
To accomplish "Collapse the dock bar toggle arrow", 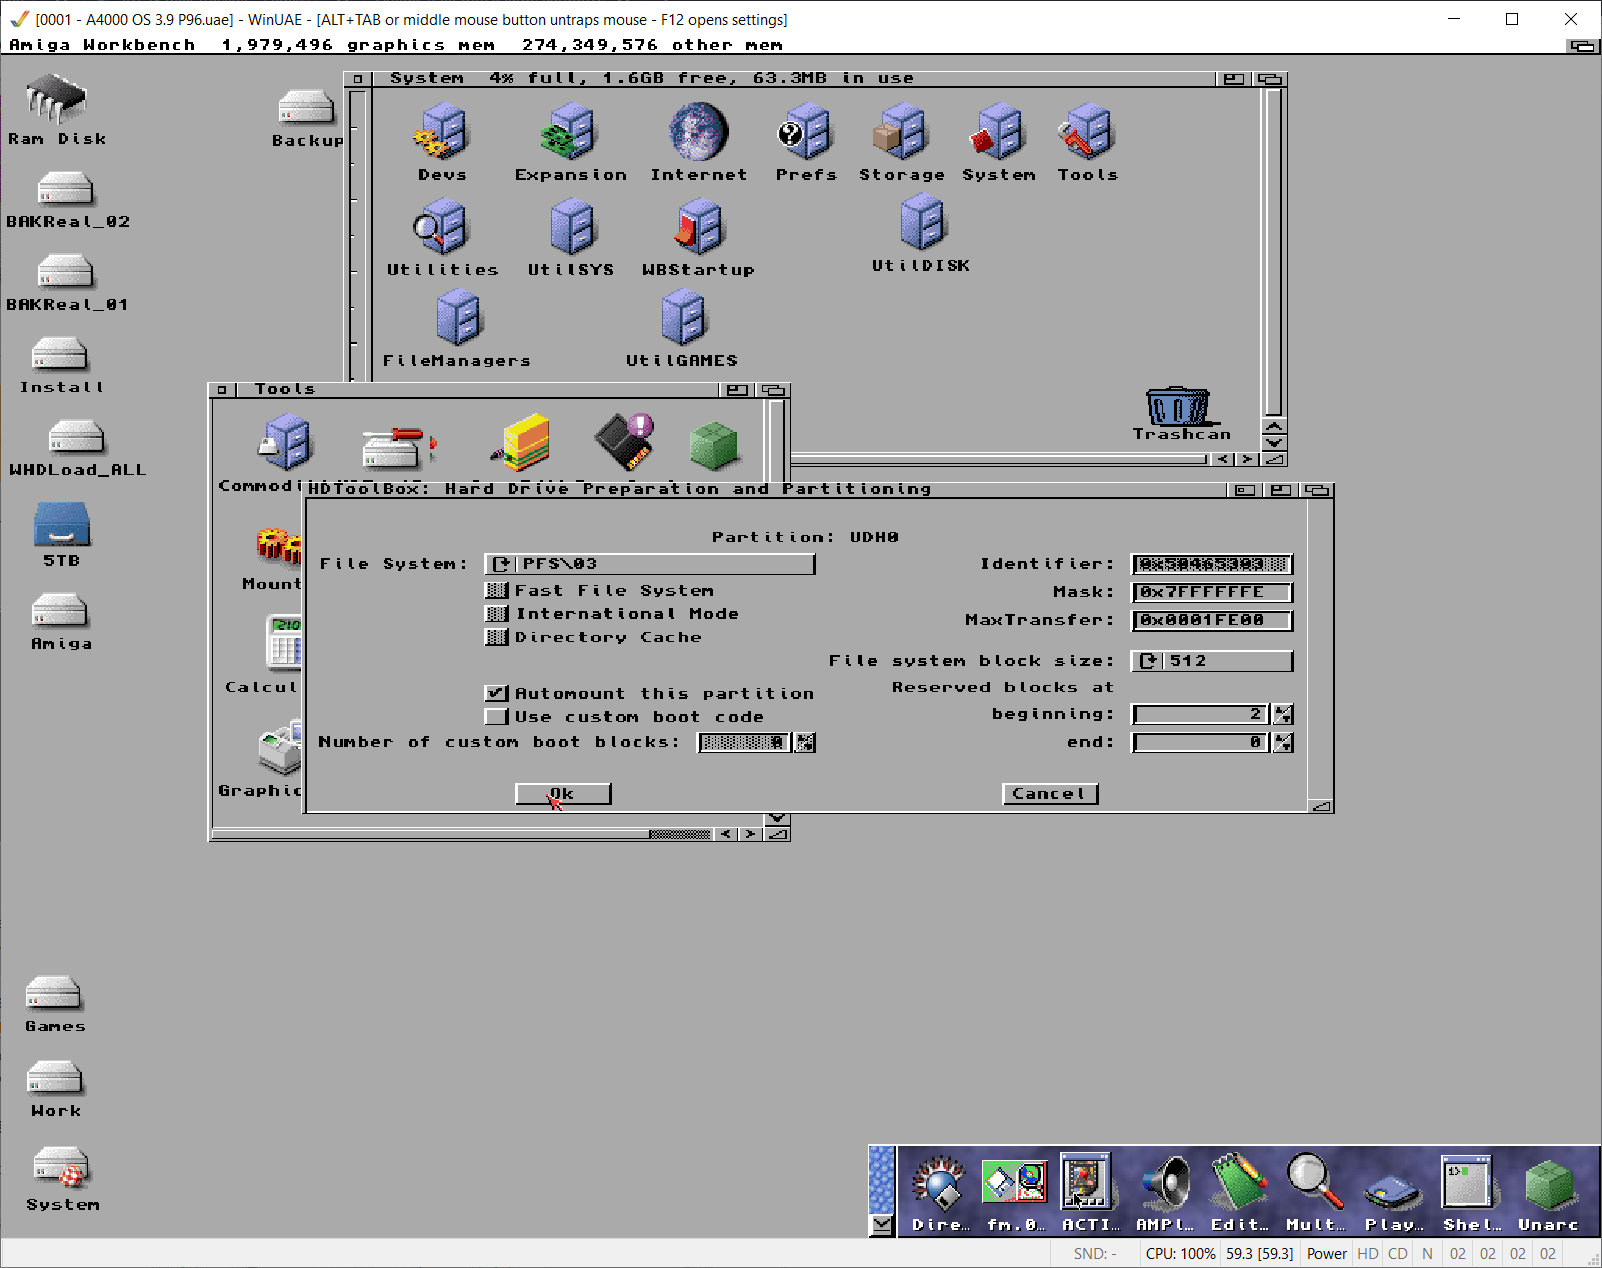I will [881, 1224].
